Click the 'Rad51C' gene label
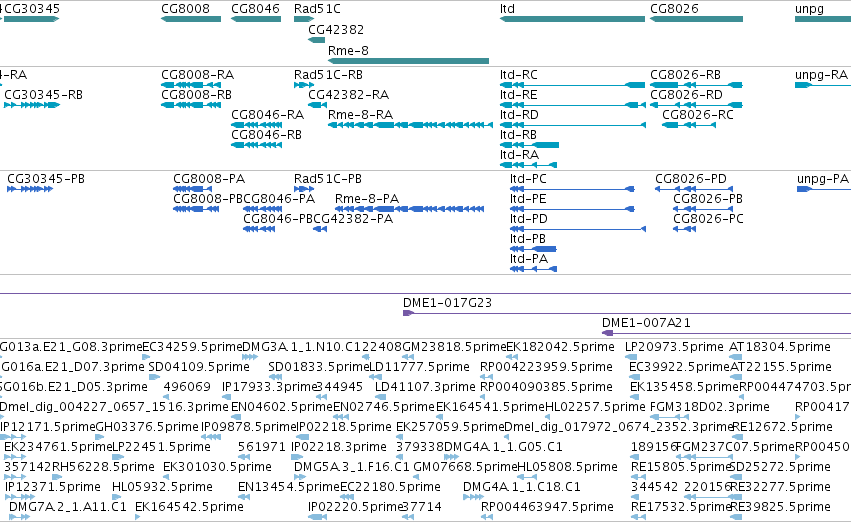Viewport: 851px width, 522px height. point(317,9)
